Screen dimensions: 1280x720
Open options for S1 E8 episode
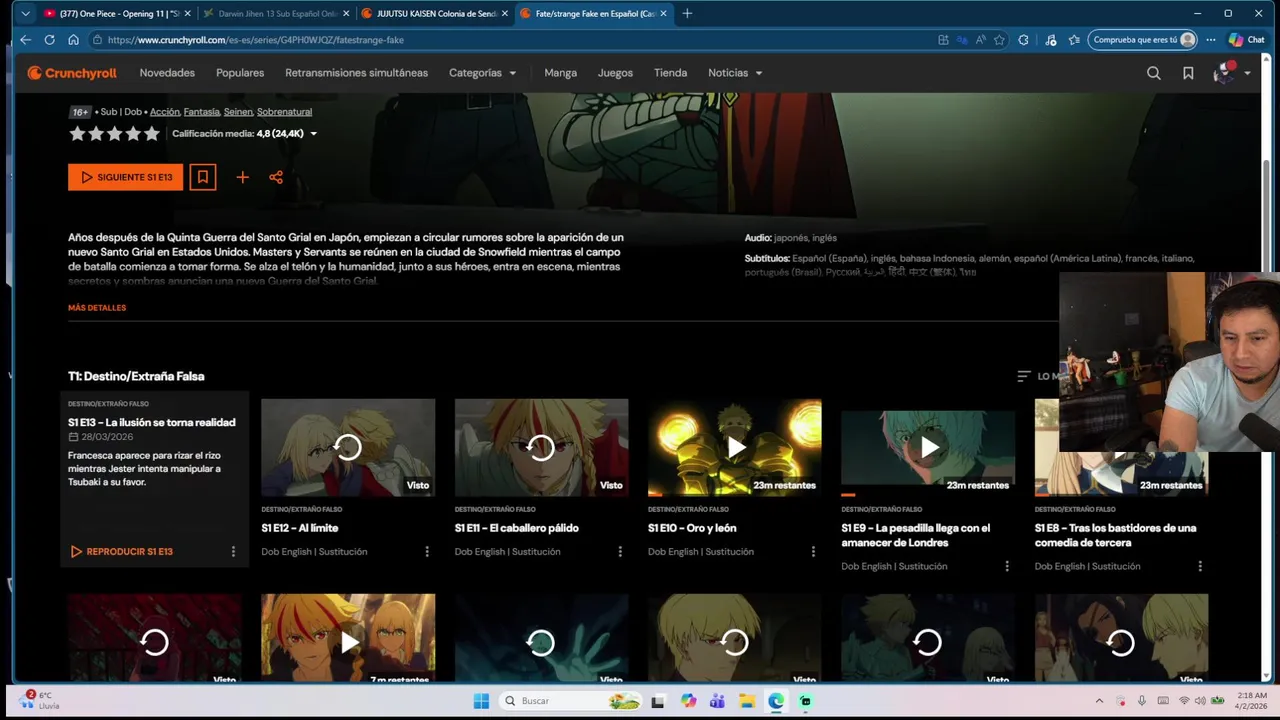point(1200,566)
